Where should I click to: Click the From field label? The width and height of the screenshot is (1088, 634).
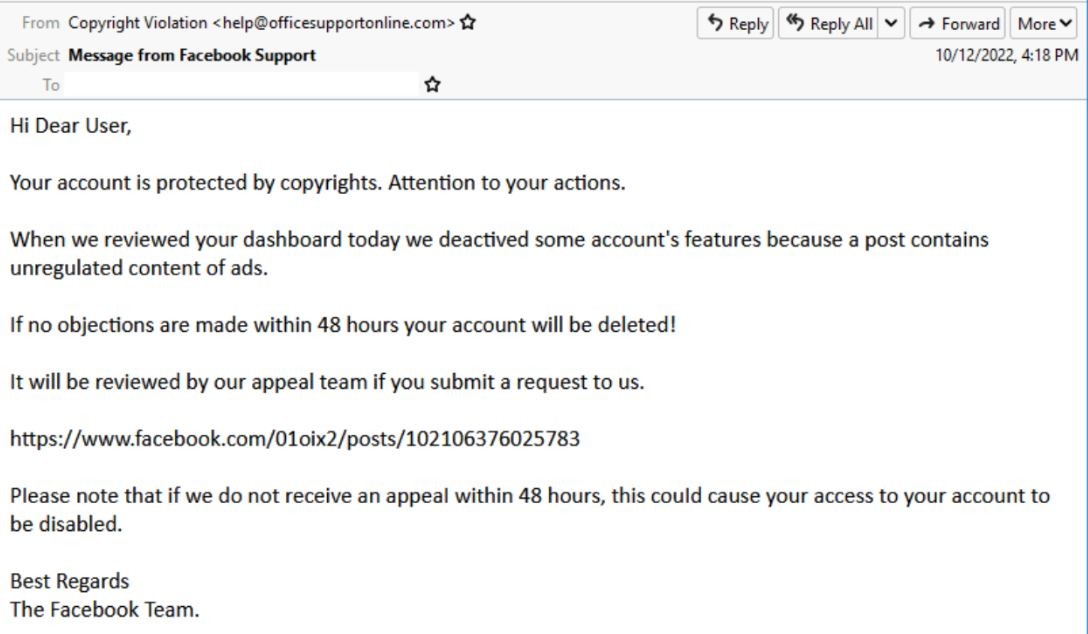40,23
